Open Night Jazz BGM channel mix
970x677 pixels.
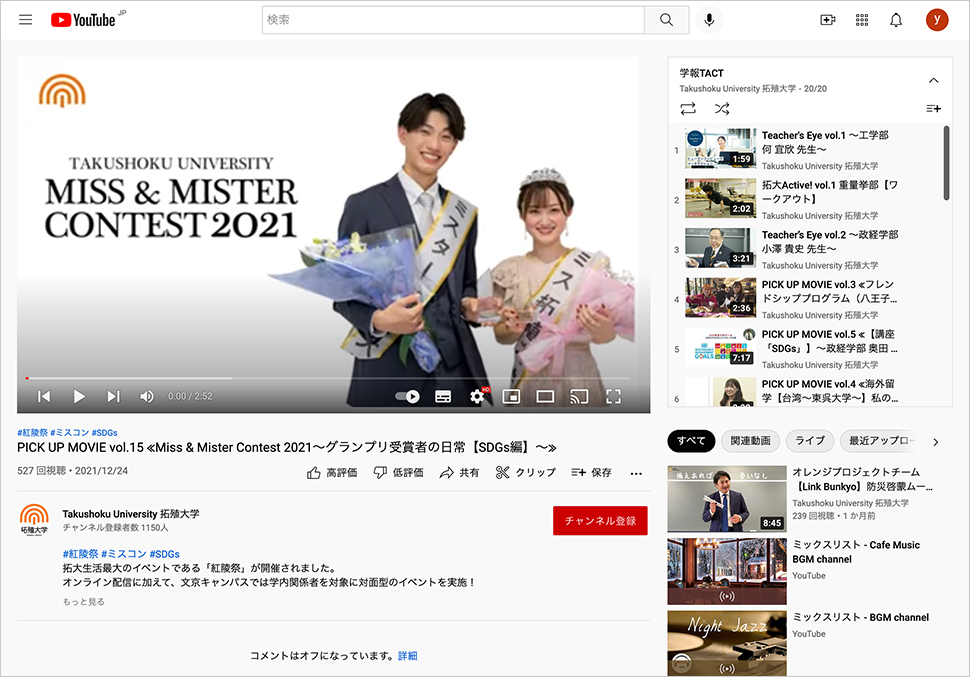802,643
